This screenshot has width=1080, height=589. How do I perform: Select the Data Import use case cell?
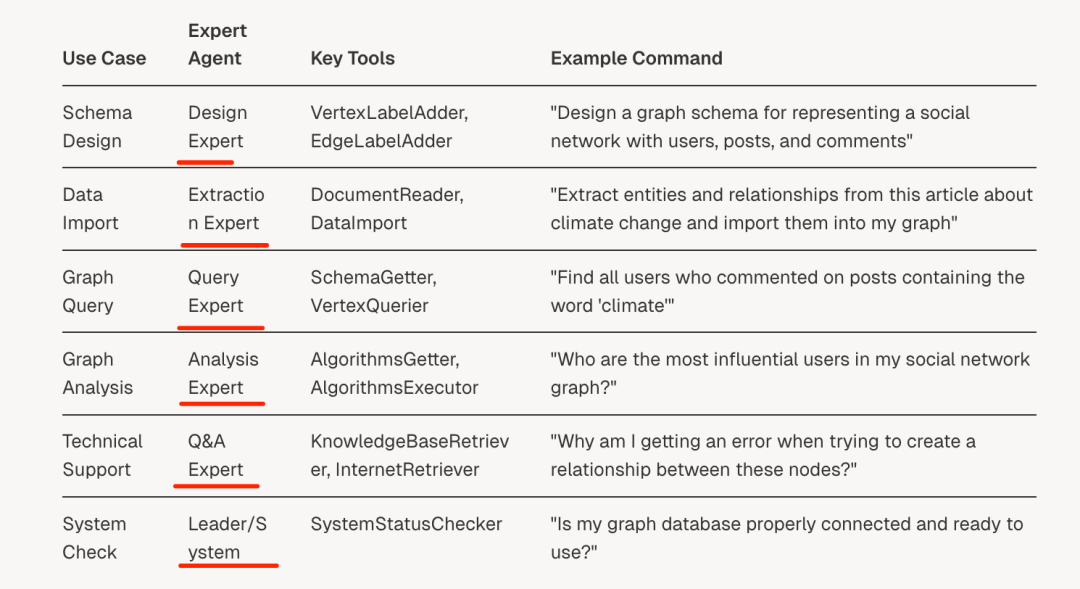point(90,209)
